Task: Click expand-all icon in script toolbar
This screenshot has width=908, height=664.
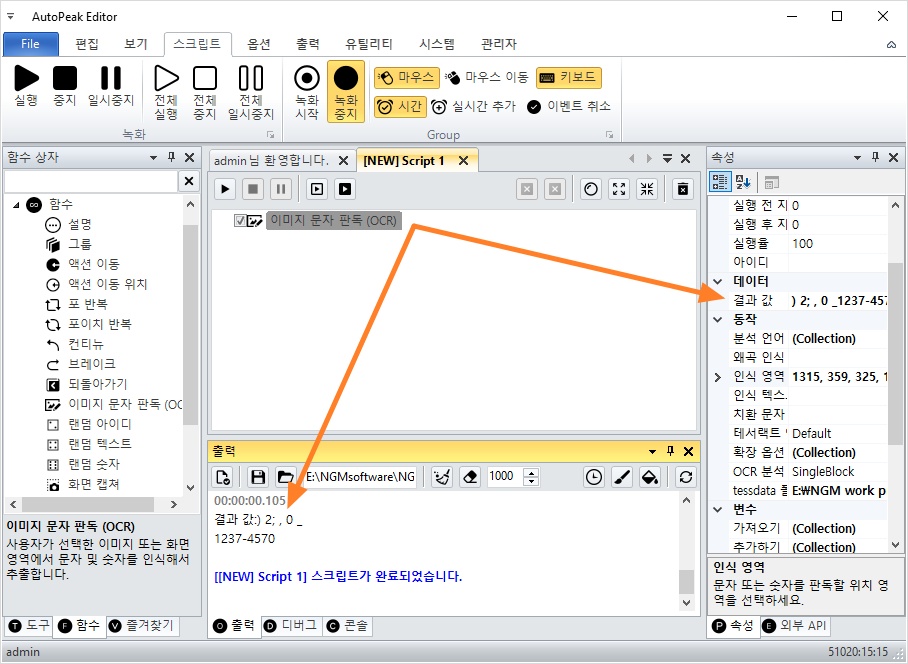Action: 619,189
